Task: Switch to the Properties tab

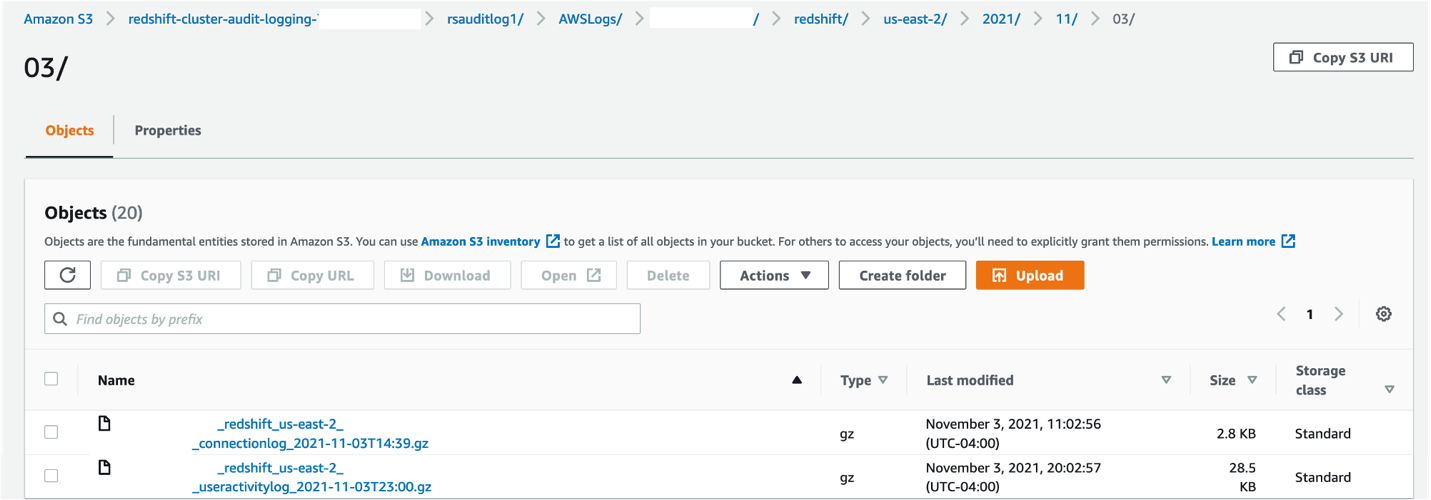Action: coord(168,130)
